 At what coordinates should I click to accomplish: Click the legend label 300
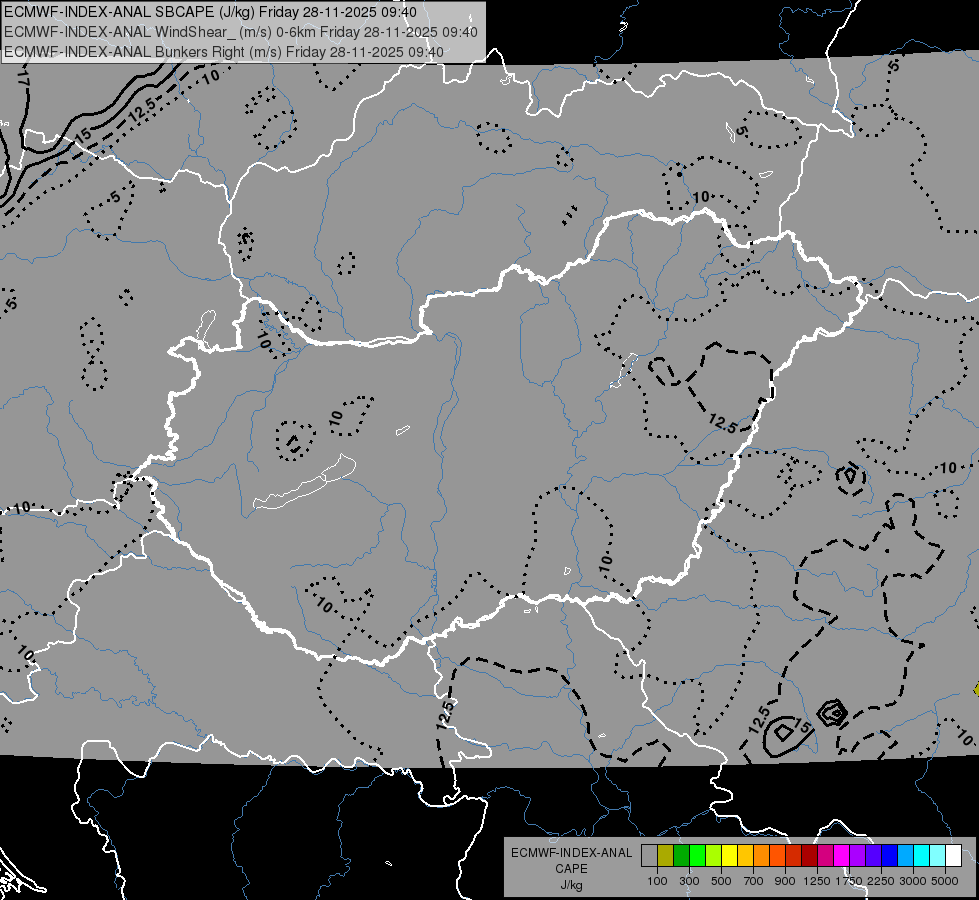click(x=689, y=881)
